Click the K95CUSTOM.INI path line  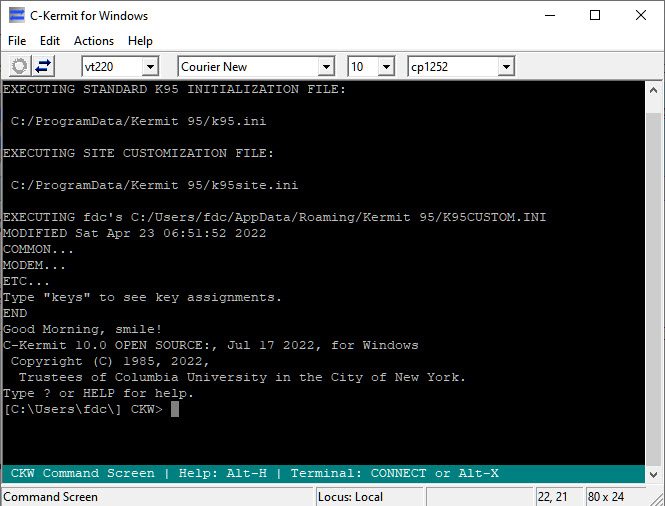(274, 217)
